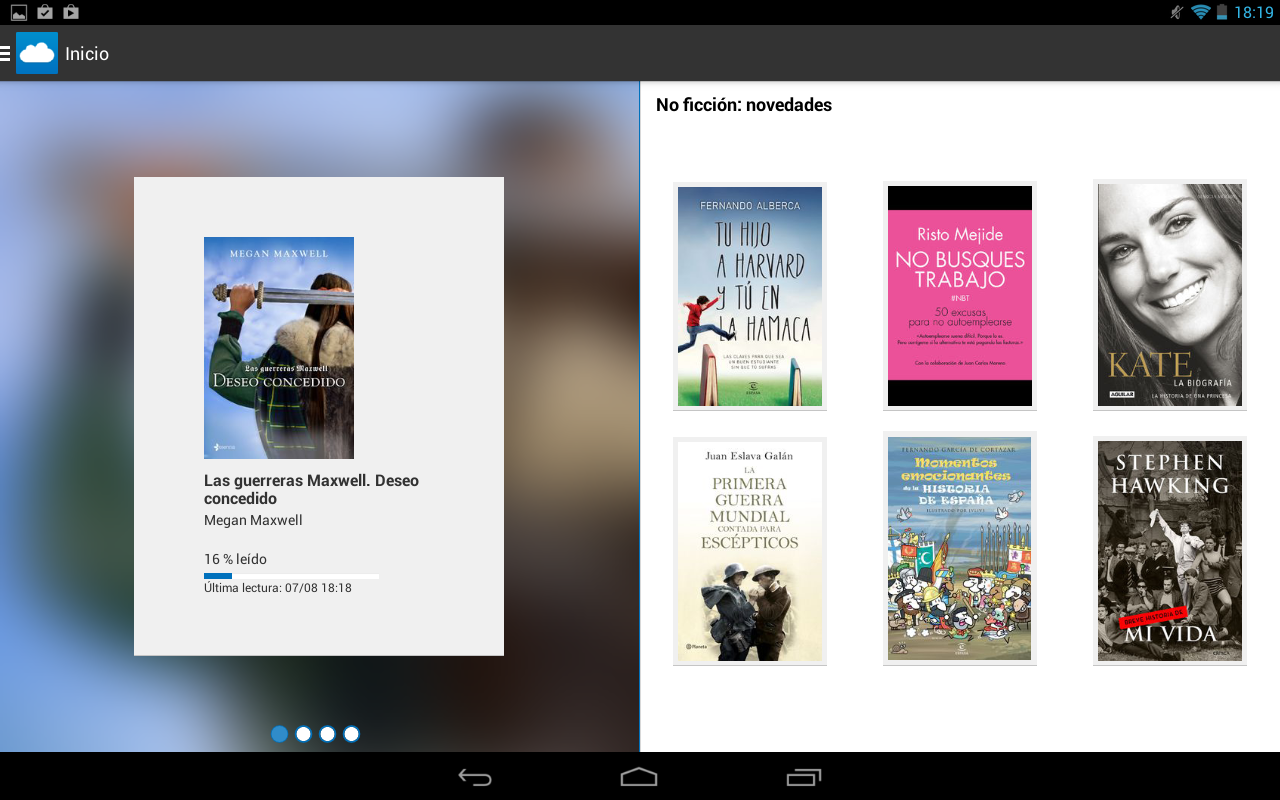The image size is (1280, 800).
Task: Open Risto Mejide No busques trabajo book
Action: [960, 296]
